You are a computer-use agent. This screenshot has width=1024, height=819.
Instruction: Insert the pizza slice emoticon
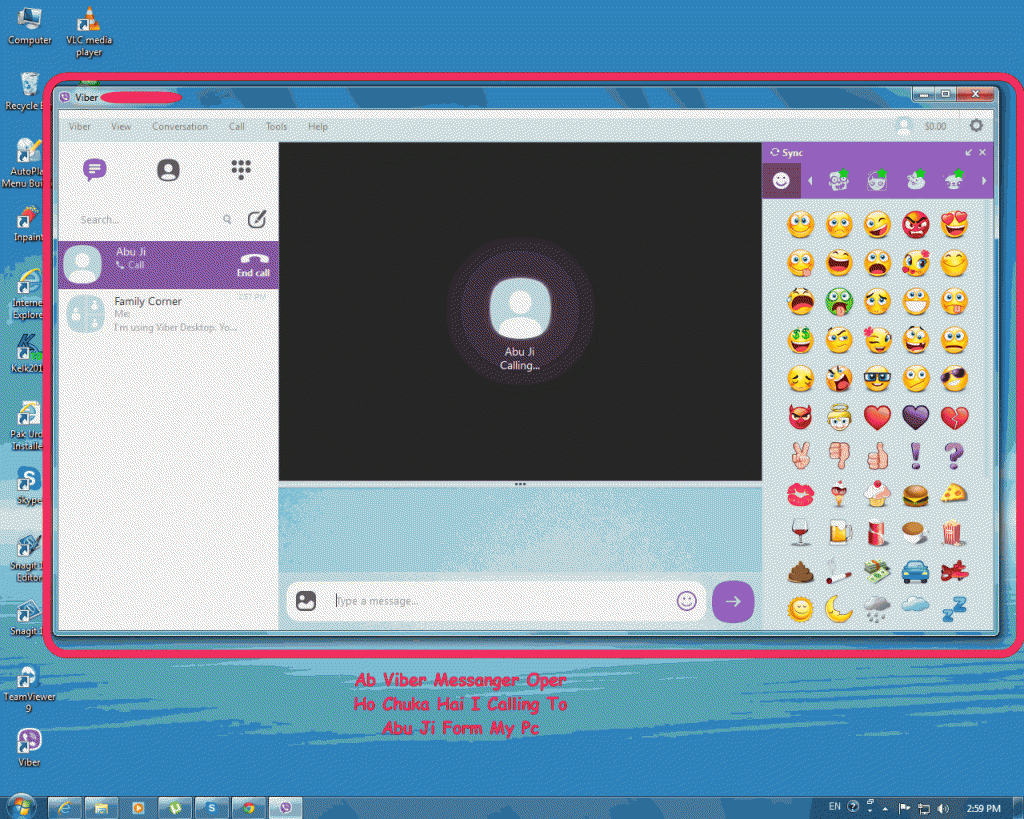(954, 493)
